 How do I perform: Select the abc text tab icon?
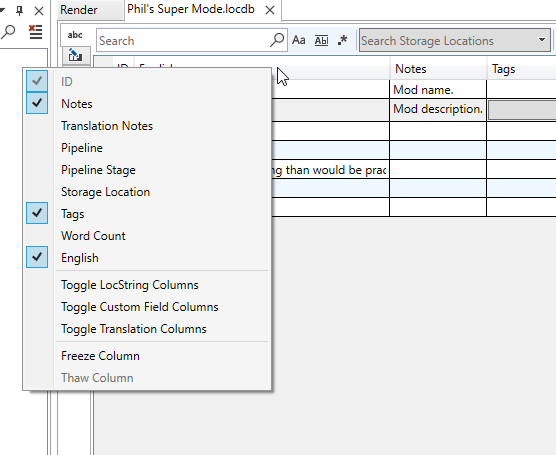pyautogui.click(x=75, y=35)
